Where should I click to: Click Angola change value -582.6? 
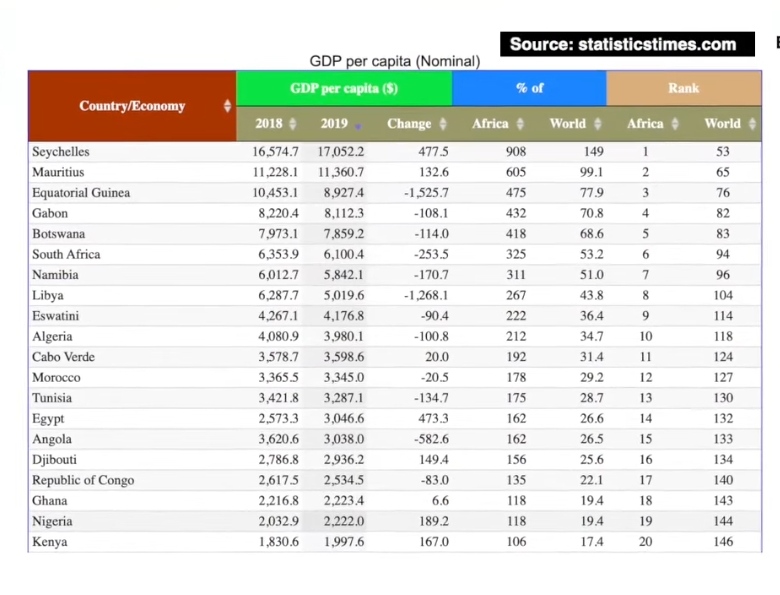(431, 439)
